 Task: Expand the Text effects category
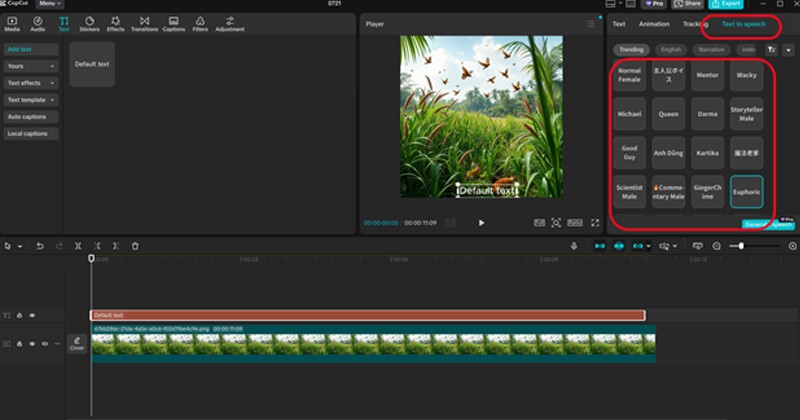pyautogui.click(x=31, y=83)
